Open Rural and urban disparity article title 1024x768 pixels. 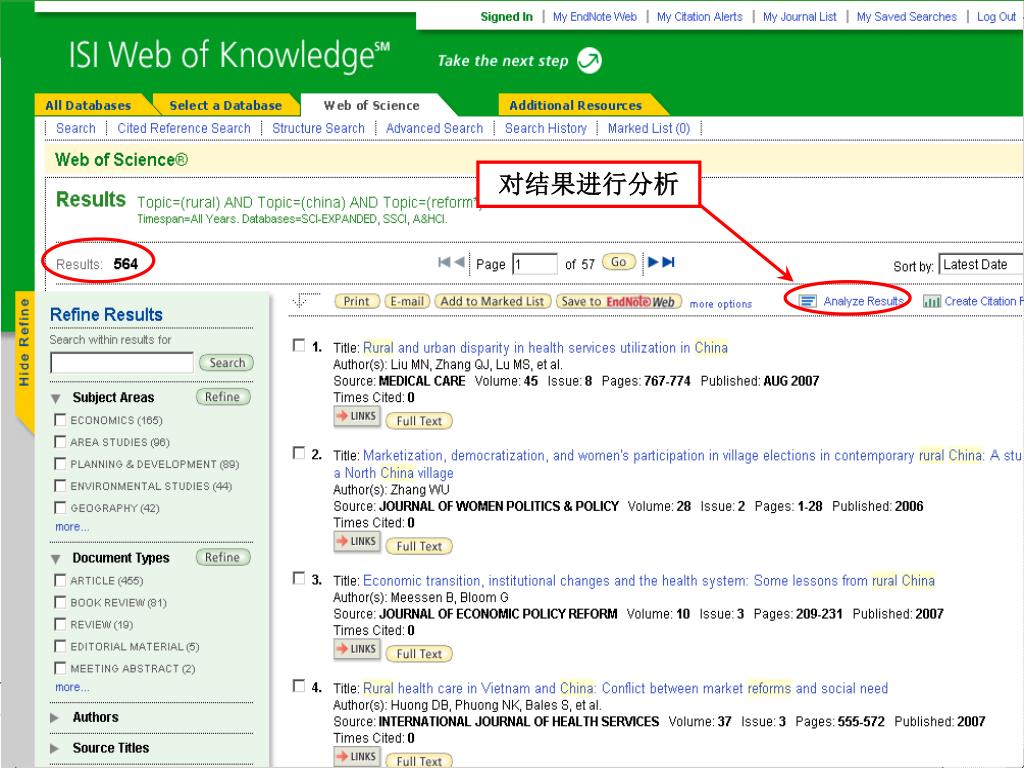pos(545,347)
